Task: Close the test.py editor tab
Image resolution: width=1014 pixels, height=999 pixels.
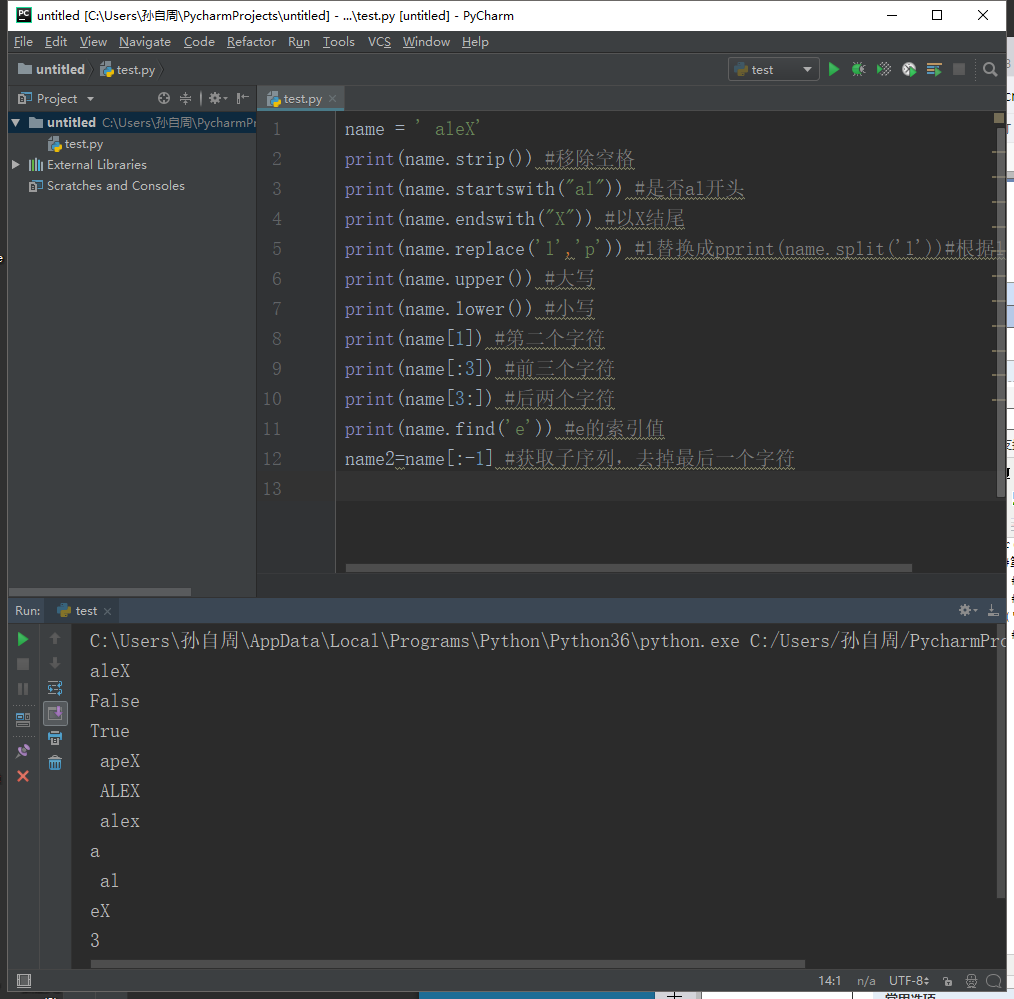Action: 332,98
